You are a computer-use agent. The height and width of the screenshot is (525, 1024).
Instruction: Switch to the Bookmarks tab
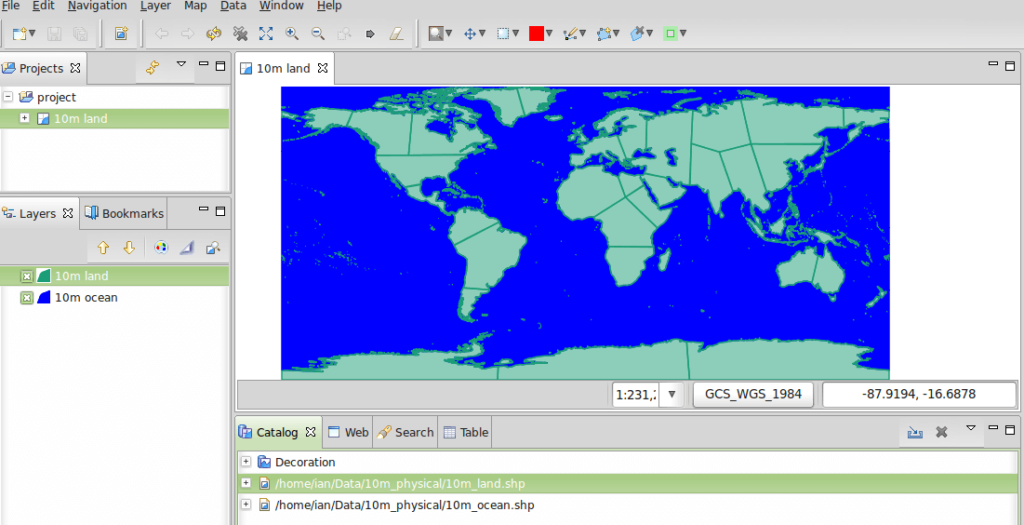click(125, 213)
